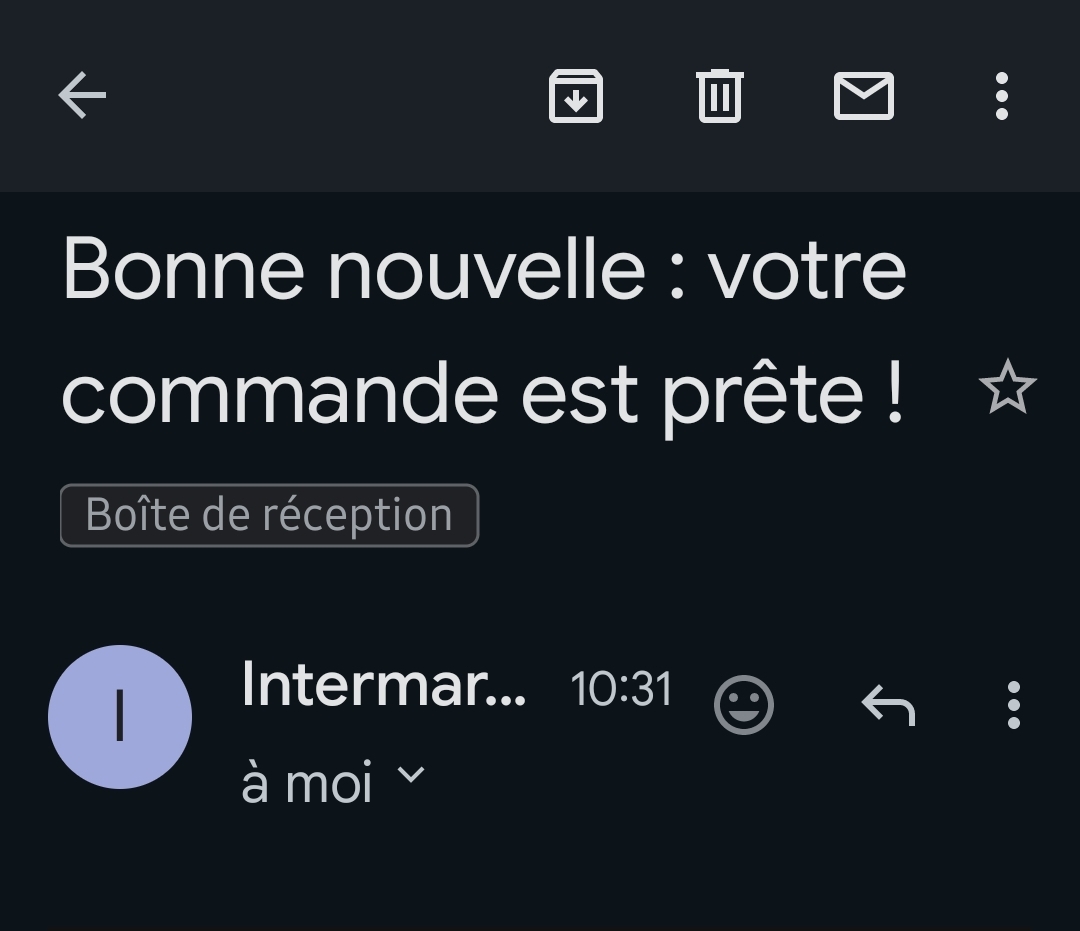Tap the 'à moi' recipient text
This screenshot has height=931, width=1080.
[307, 784]
